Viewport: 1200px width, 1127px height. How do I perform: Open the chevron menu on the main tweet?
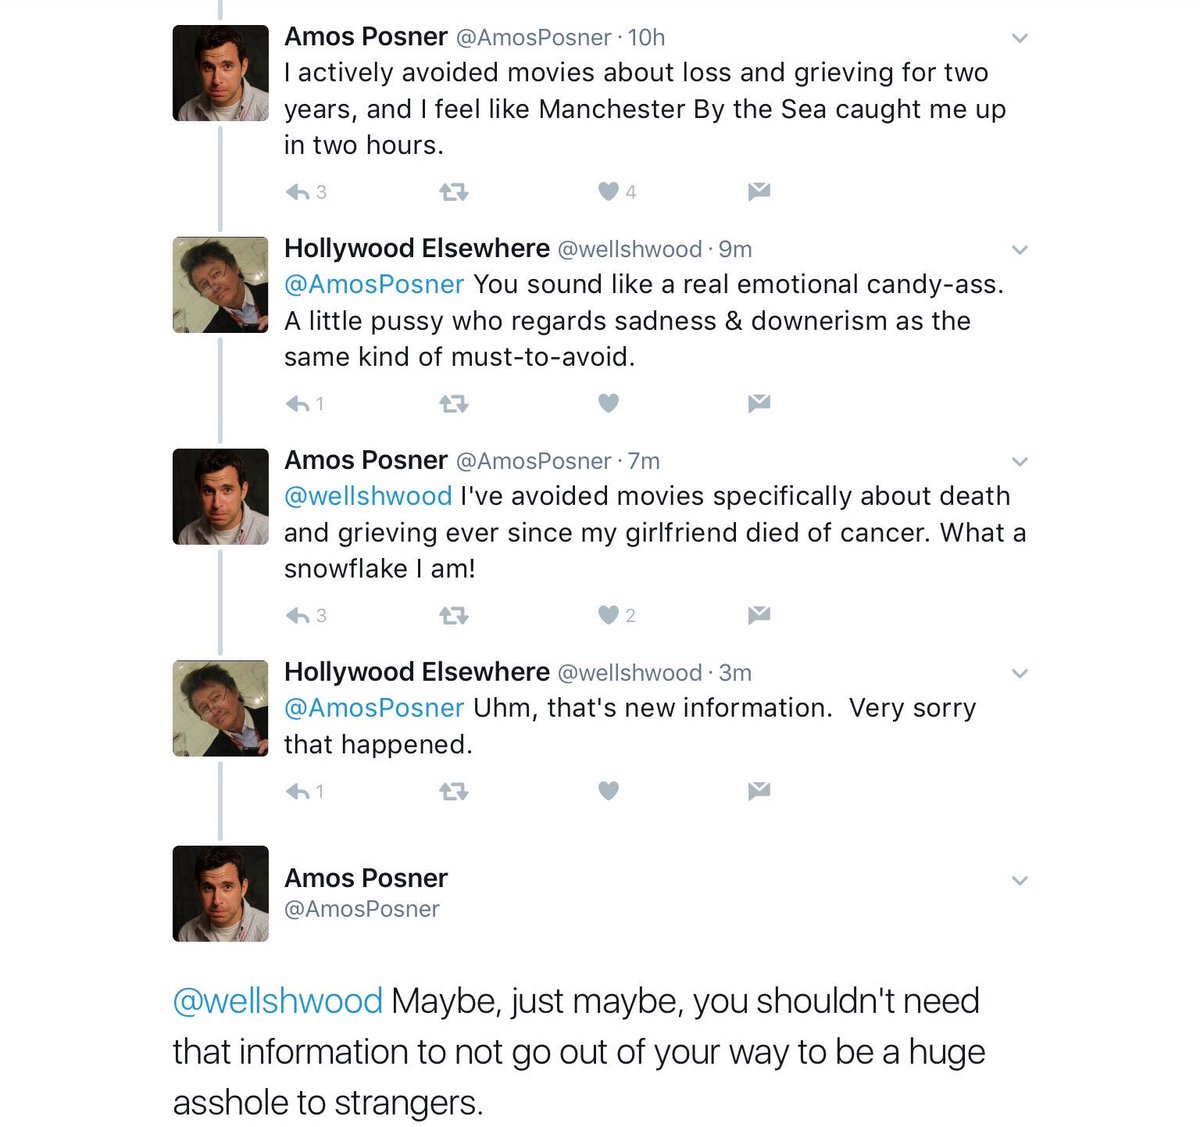tap(1020, 882)
